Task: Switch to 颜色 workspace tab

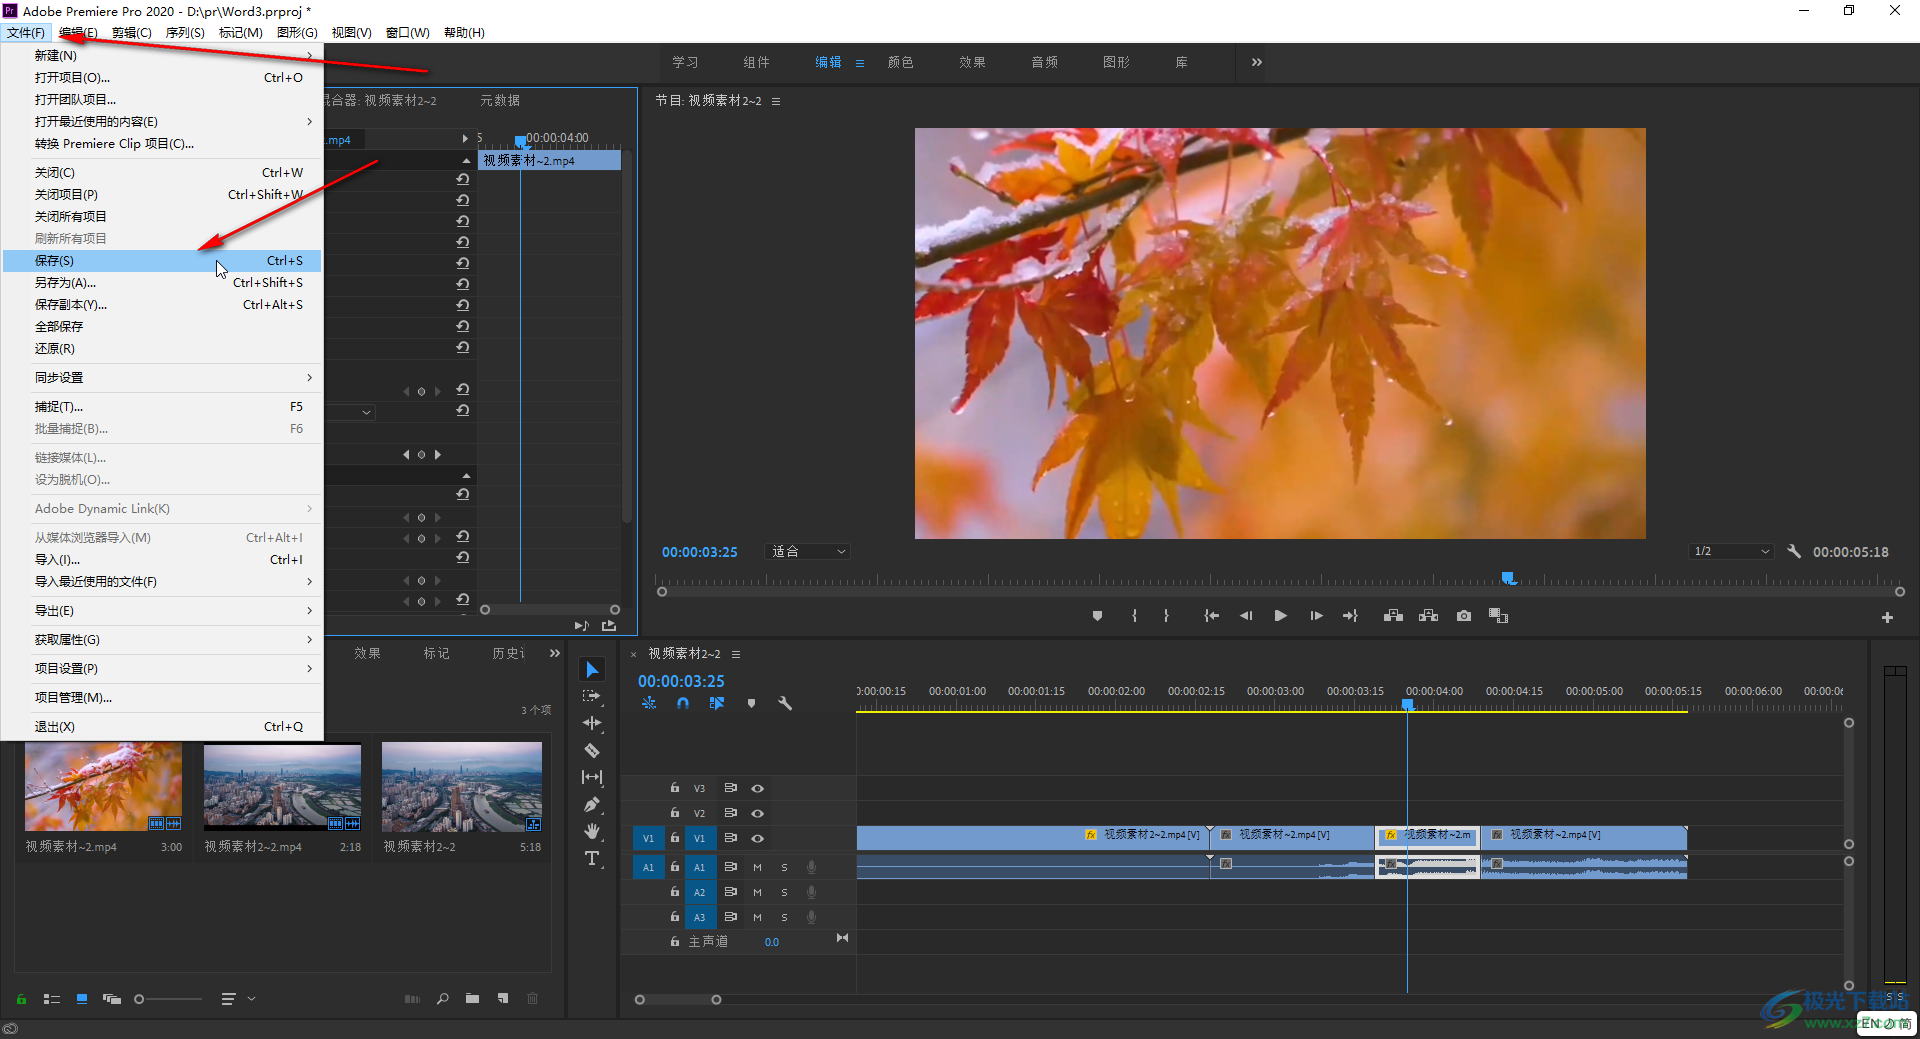Action: (x=900, y=62)
